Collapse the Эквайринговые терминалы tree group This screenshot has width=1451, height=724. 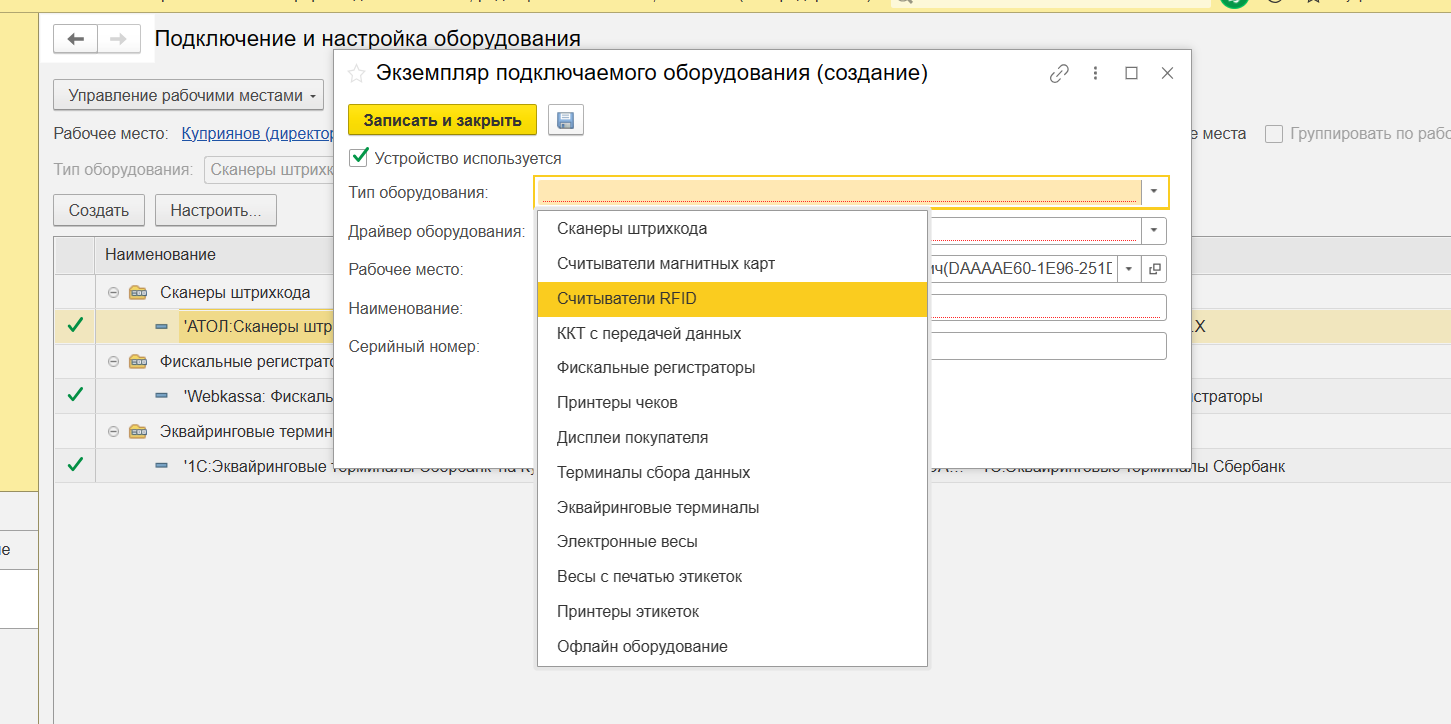[113, 431]
